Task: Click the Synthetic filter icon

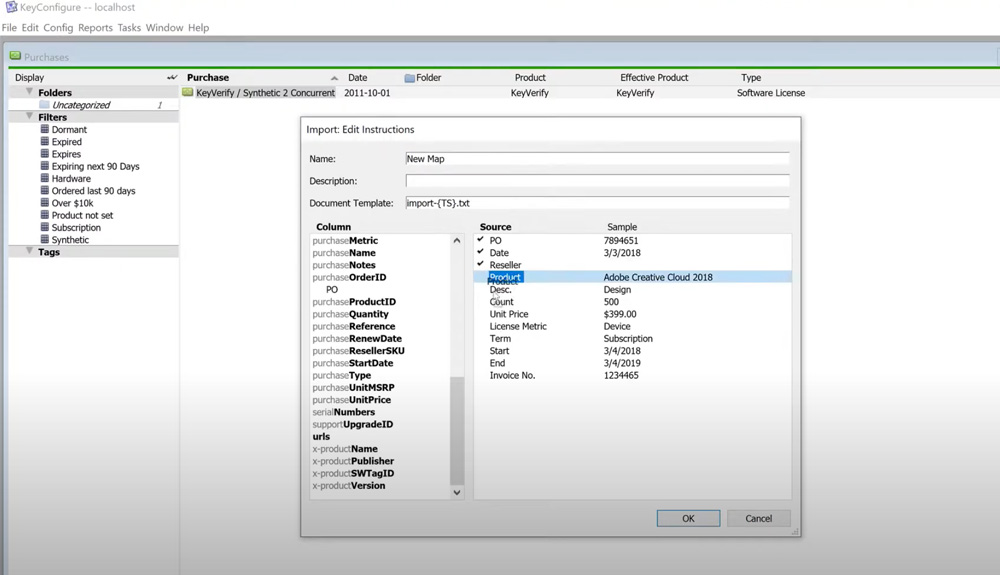Action: (x=45, y=239)
